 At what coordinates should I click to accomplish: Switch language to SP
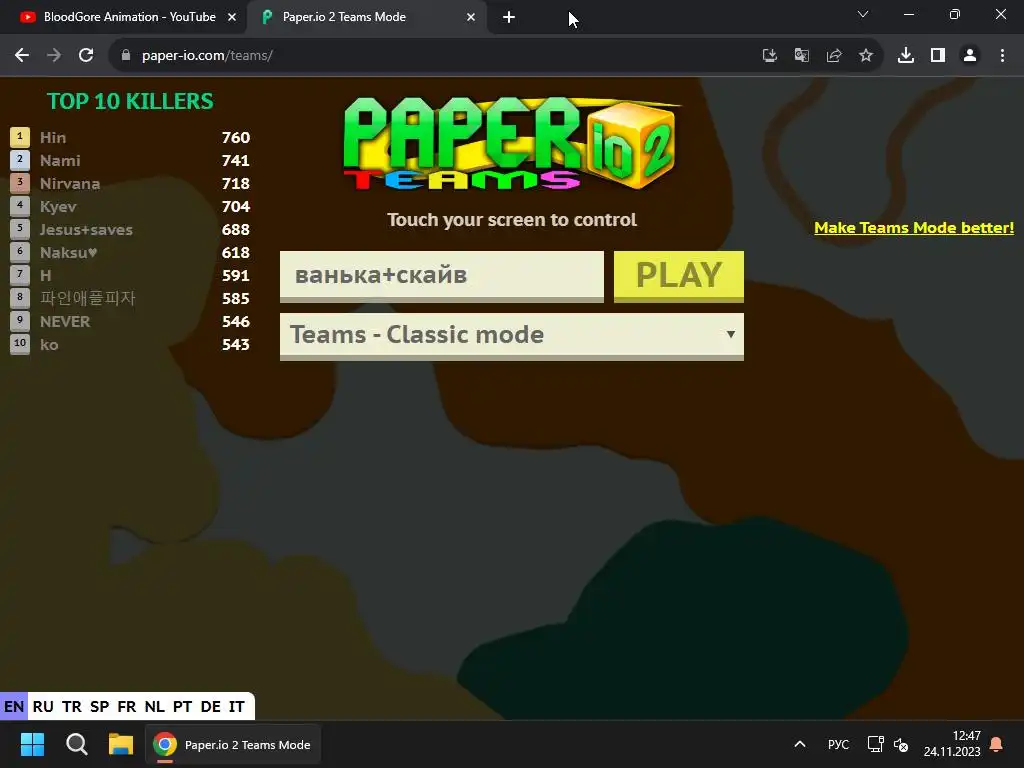(100, 707)
